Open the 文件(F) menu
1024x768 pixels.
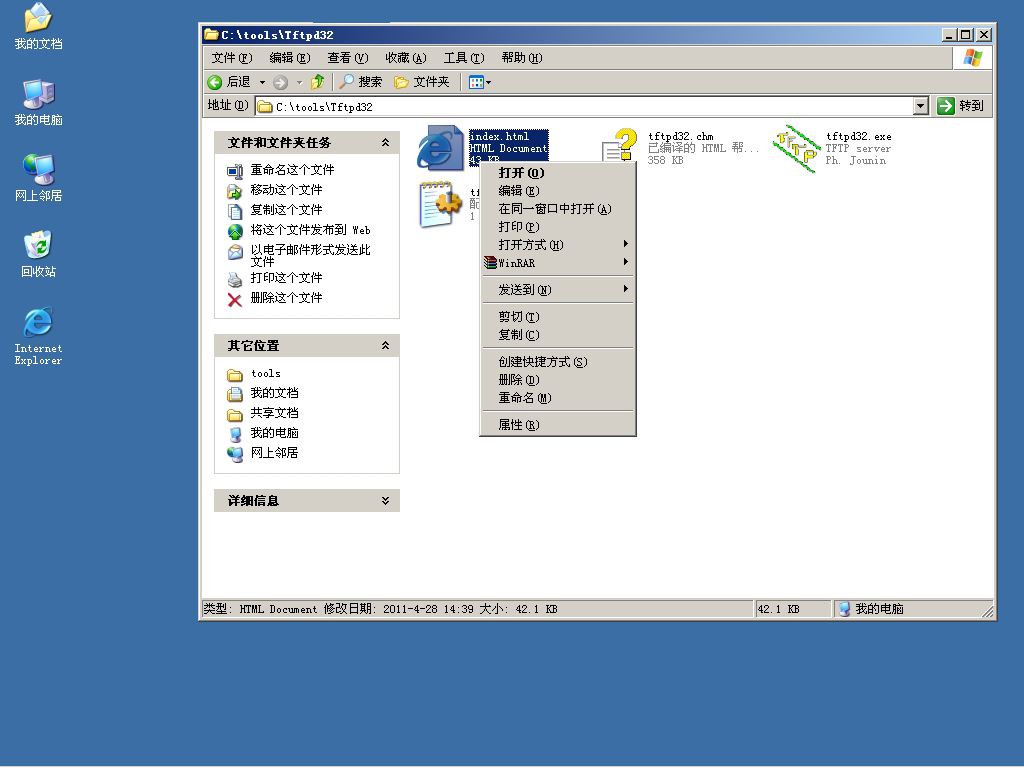(231, 58)
